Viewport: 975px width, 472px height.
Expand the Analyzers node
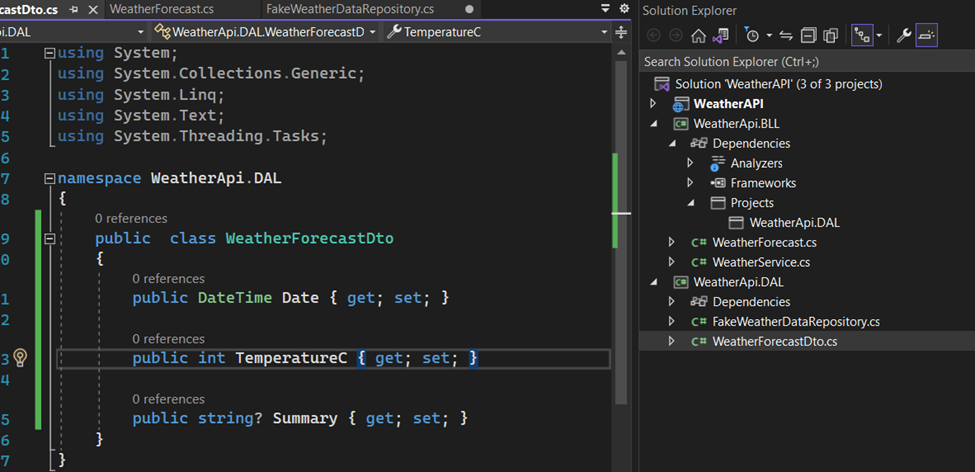[x=690, y=163]
